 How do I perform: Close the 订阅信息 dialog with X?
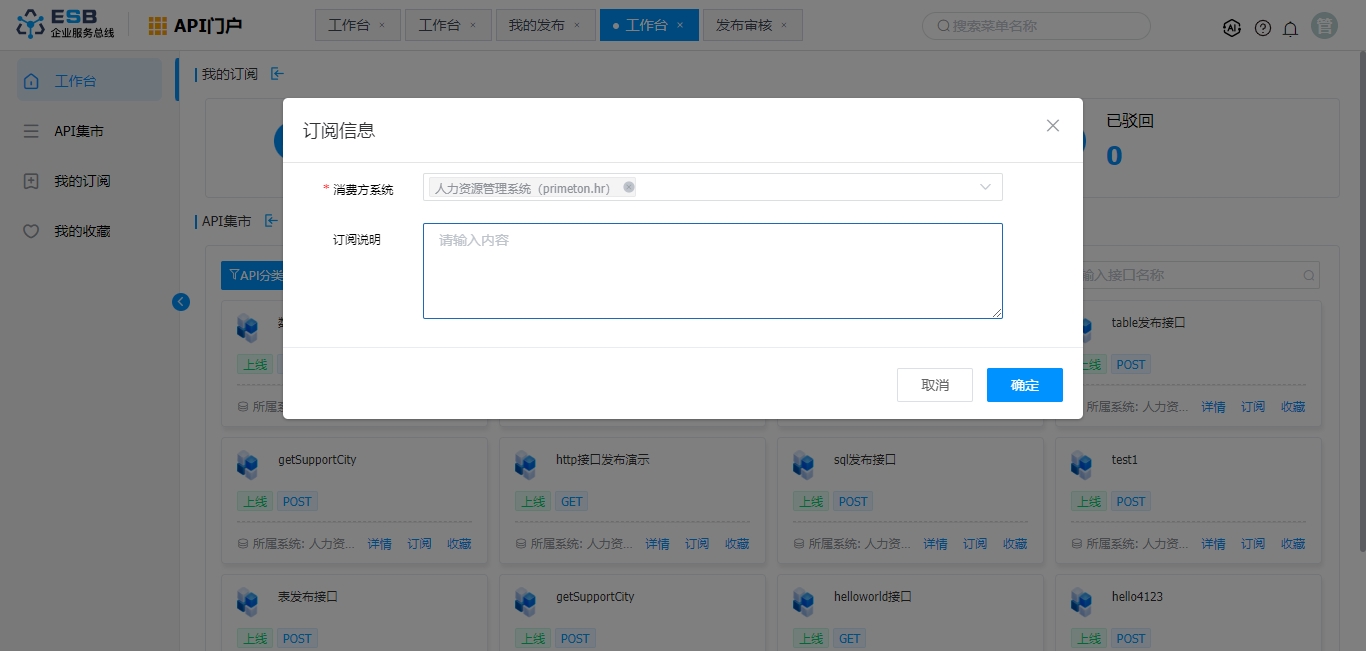point(1052,125)
